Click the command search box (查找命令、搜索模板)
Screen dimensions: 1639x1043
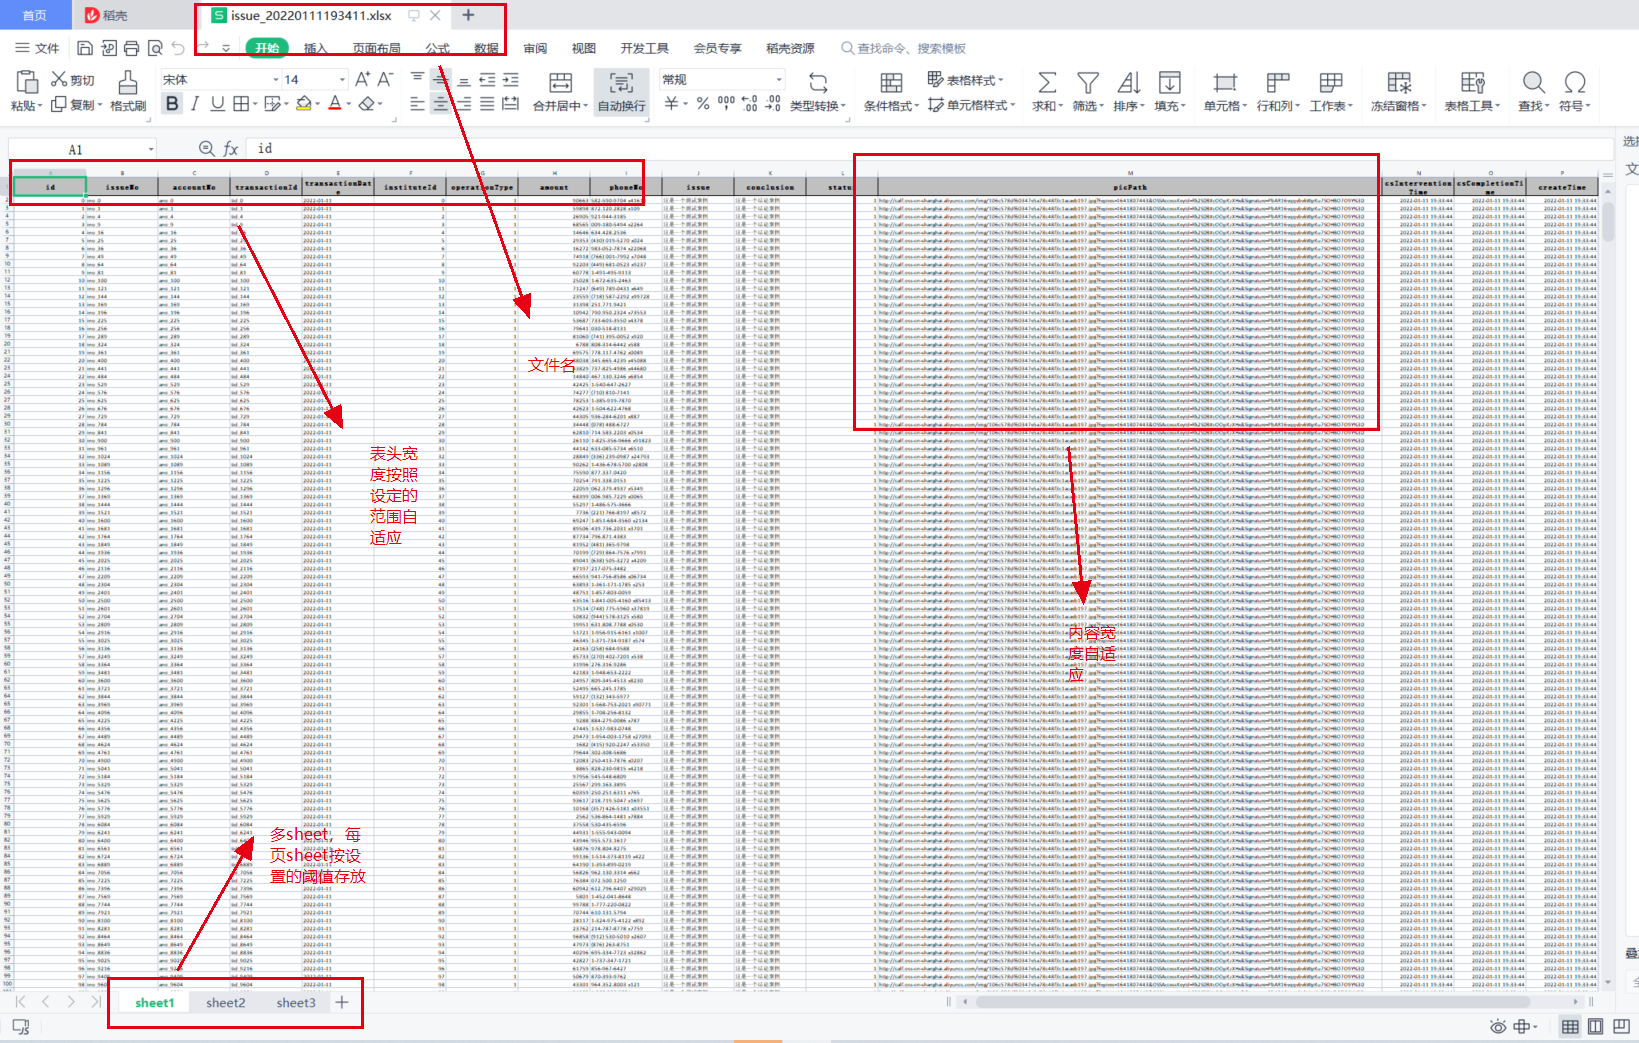pos(904,48)
